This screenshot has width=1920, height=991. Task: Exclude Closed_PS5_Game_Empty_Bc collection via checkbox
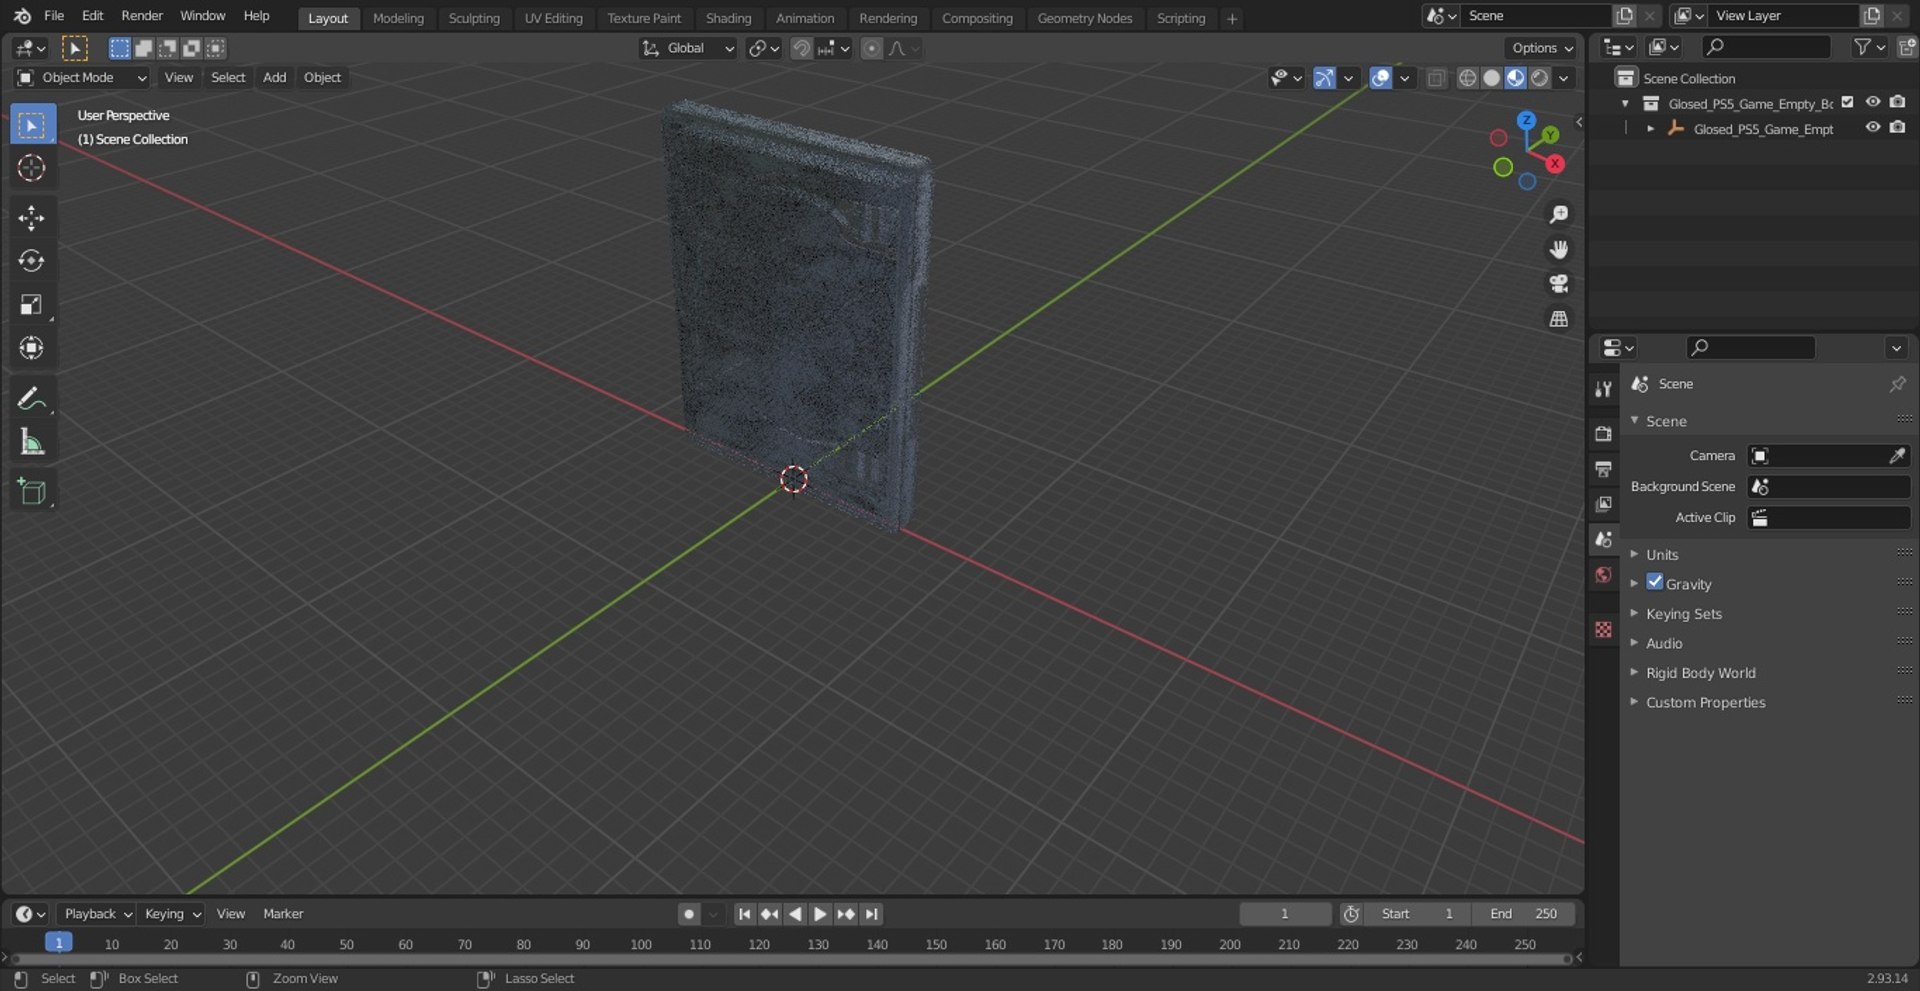pyautogui.click(x=1848, y=102)
